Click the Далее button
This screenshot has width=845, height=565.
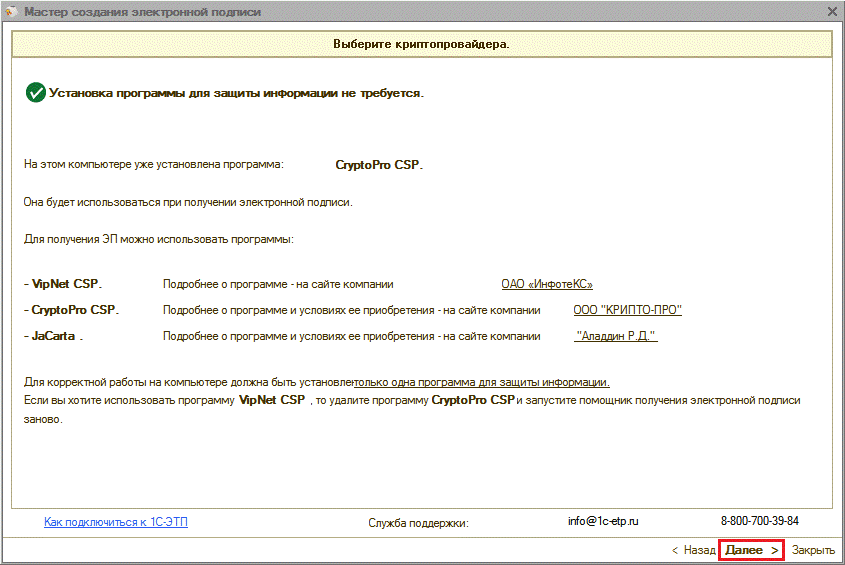[x=751, y=550]
